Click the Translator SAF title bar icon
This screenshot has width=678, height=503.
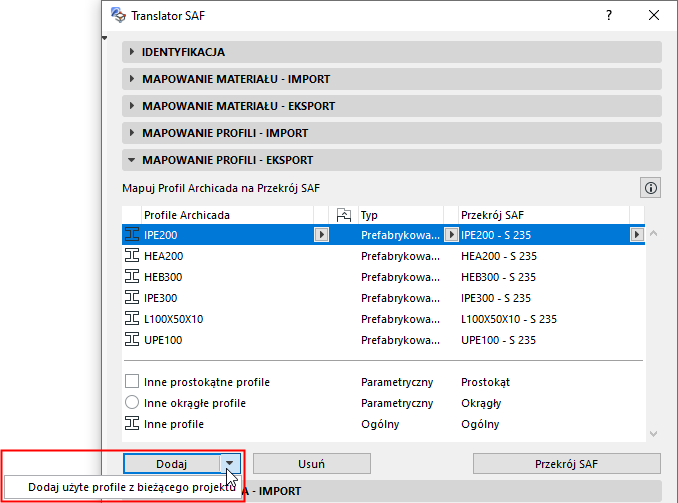(118, 15)
